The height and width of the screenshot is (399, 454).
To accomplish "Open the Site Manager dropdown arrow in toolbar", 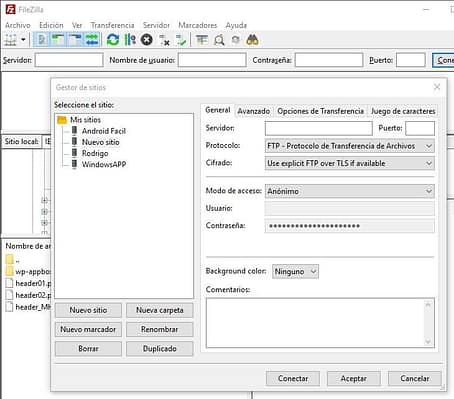I will tap(23, 40).
